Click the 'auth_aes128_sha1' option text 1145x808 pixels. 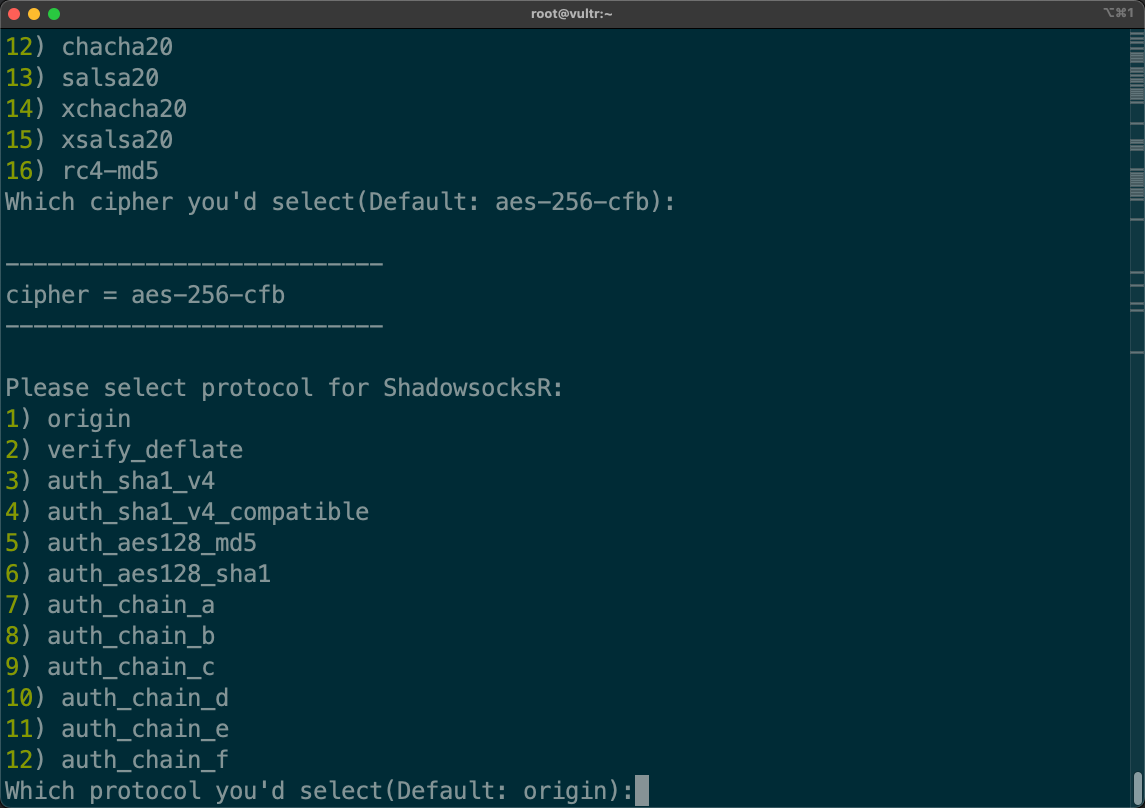click(158, 574)
